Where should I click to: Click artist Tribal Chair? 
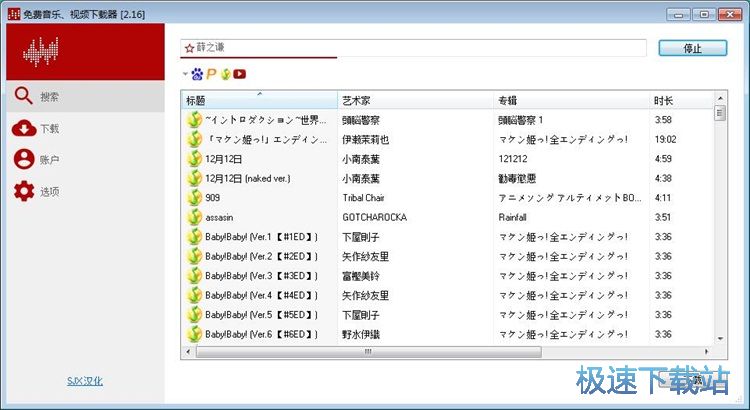click(x=363, y=198)
